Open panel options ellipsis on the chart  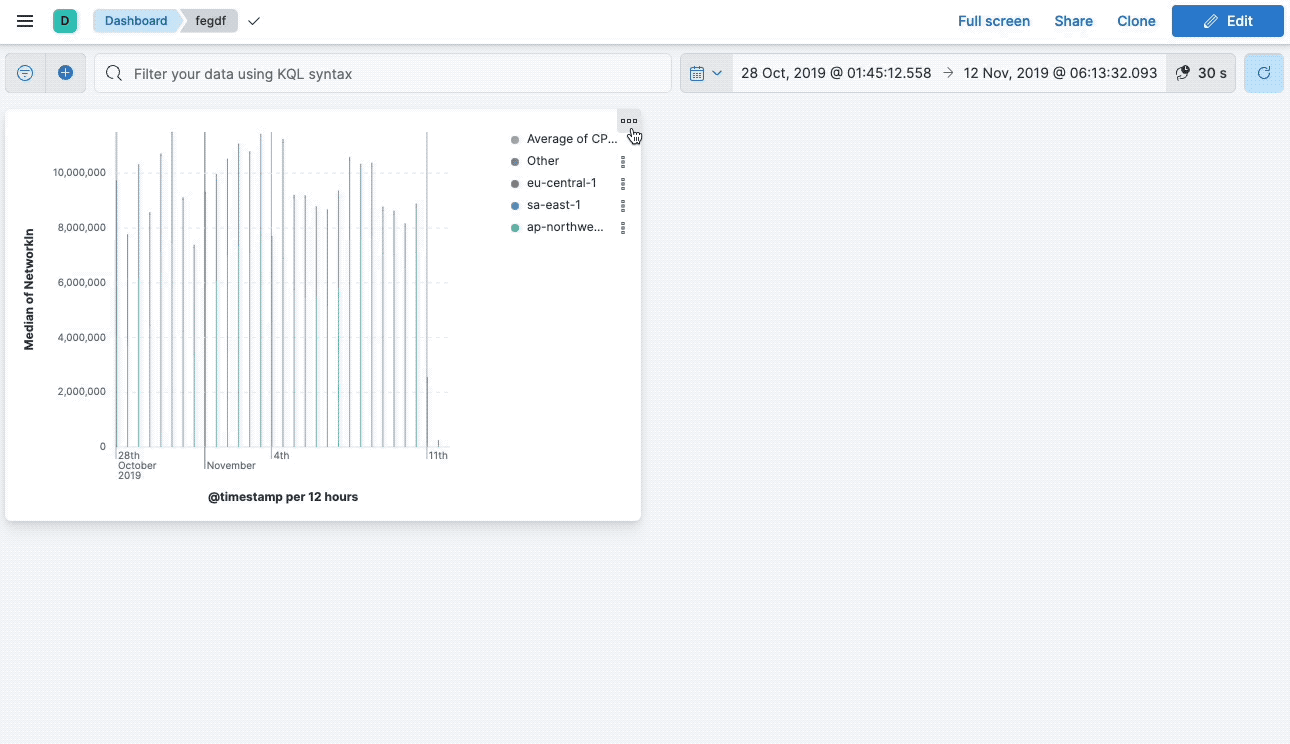click(x=629, y=121)
